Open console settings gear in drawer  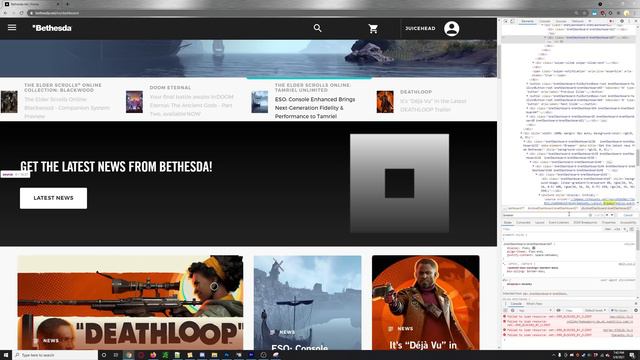click(x=636, y=311)
